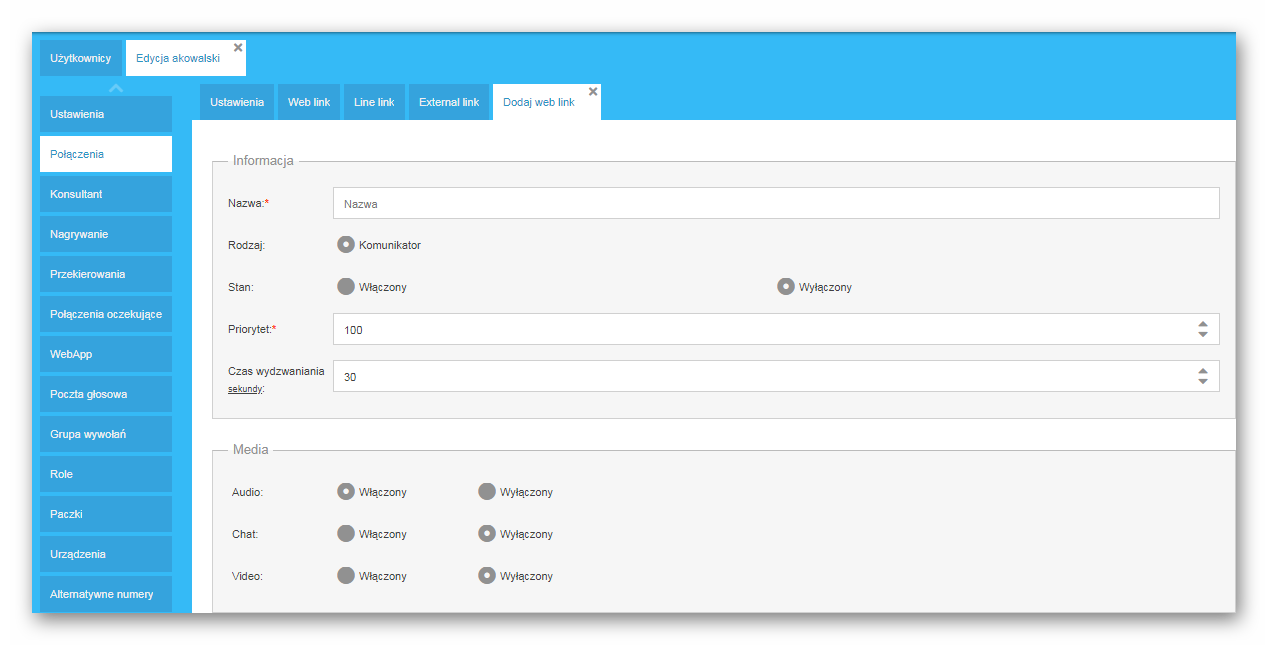Open Urządzenia section
Screen dimensions: 1268x645
coord(106,554)
